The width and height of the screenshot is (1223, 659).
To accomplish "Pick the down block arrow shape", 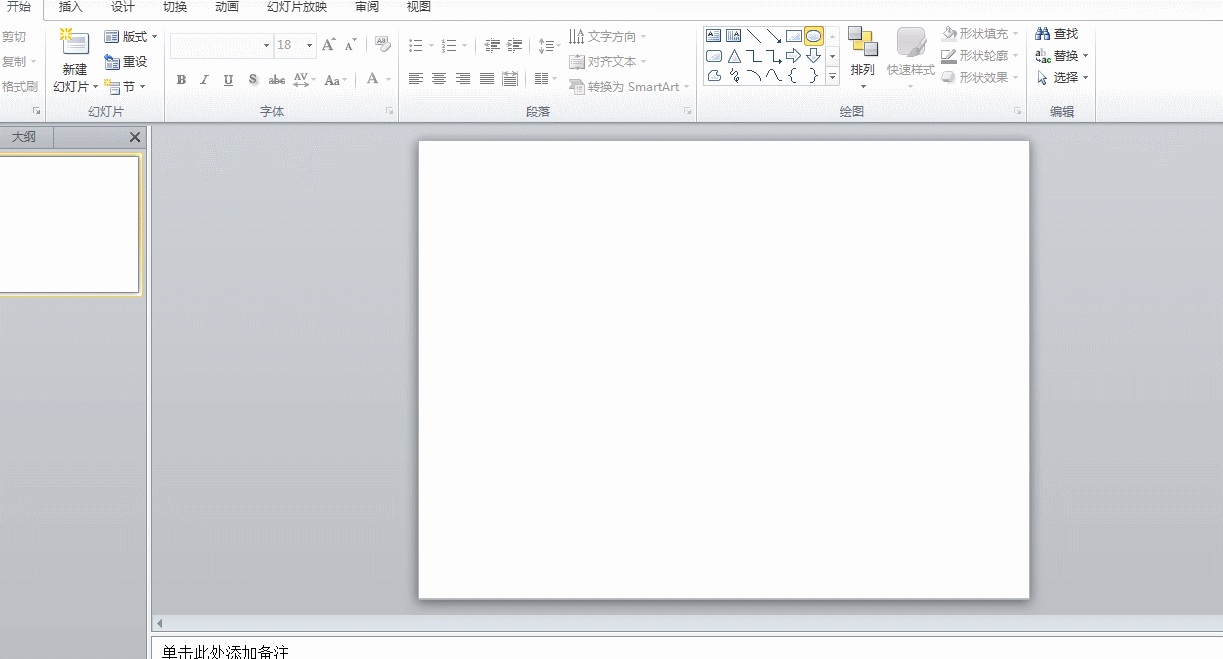I will (x=814, y=56).
